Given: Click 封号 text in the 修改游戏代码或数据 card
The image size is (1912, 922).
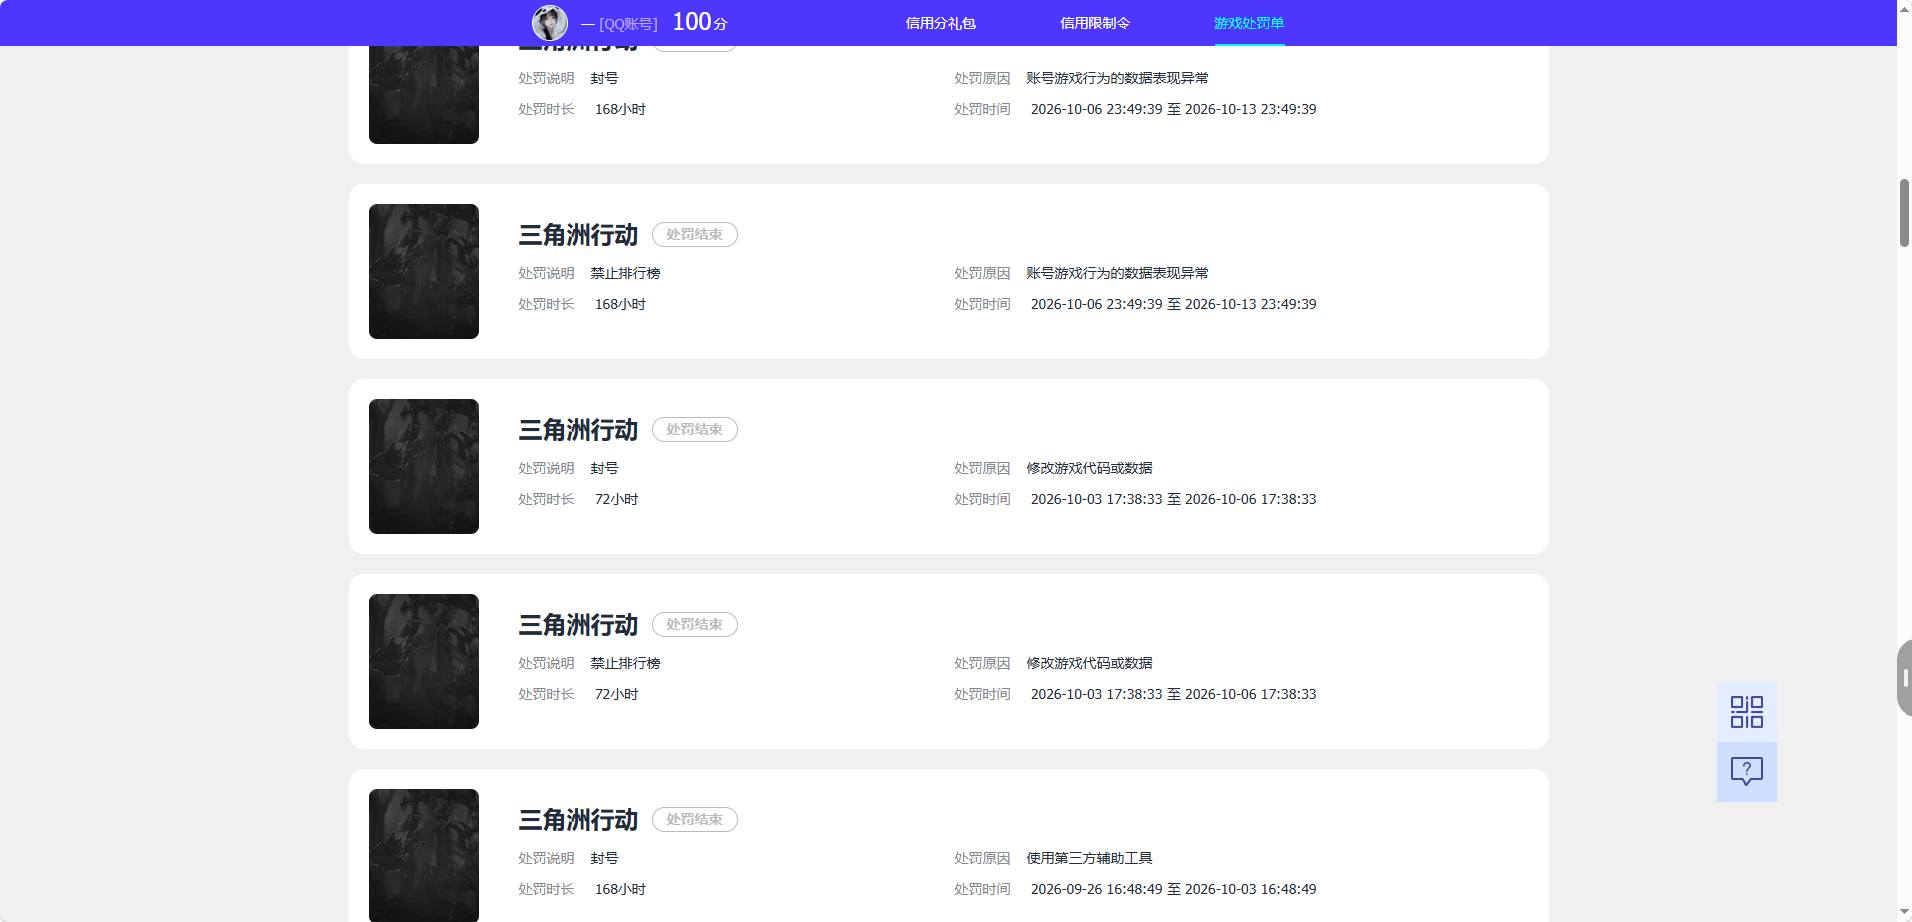Looking at the screenshot, I should pos(604,468).
